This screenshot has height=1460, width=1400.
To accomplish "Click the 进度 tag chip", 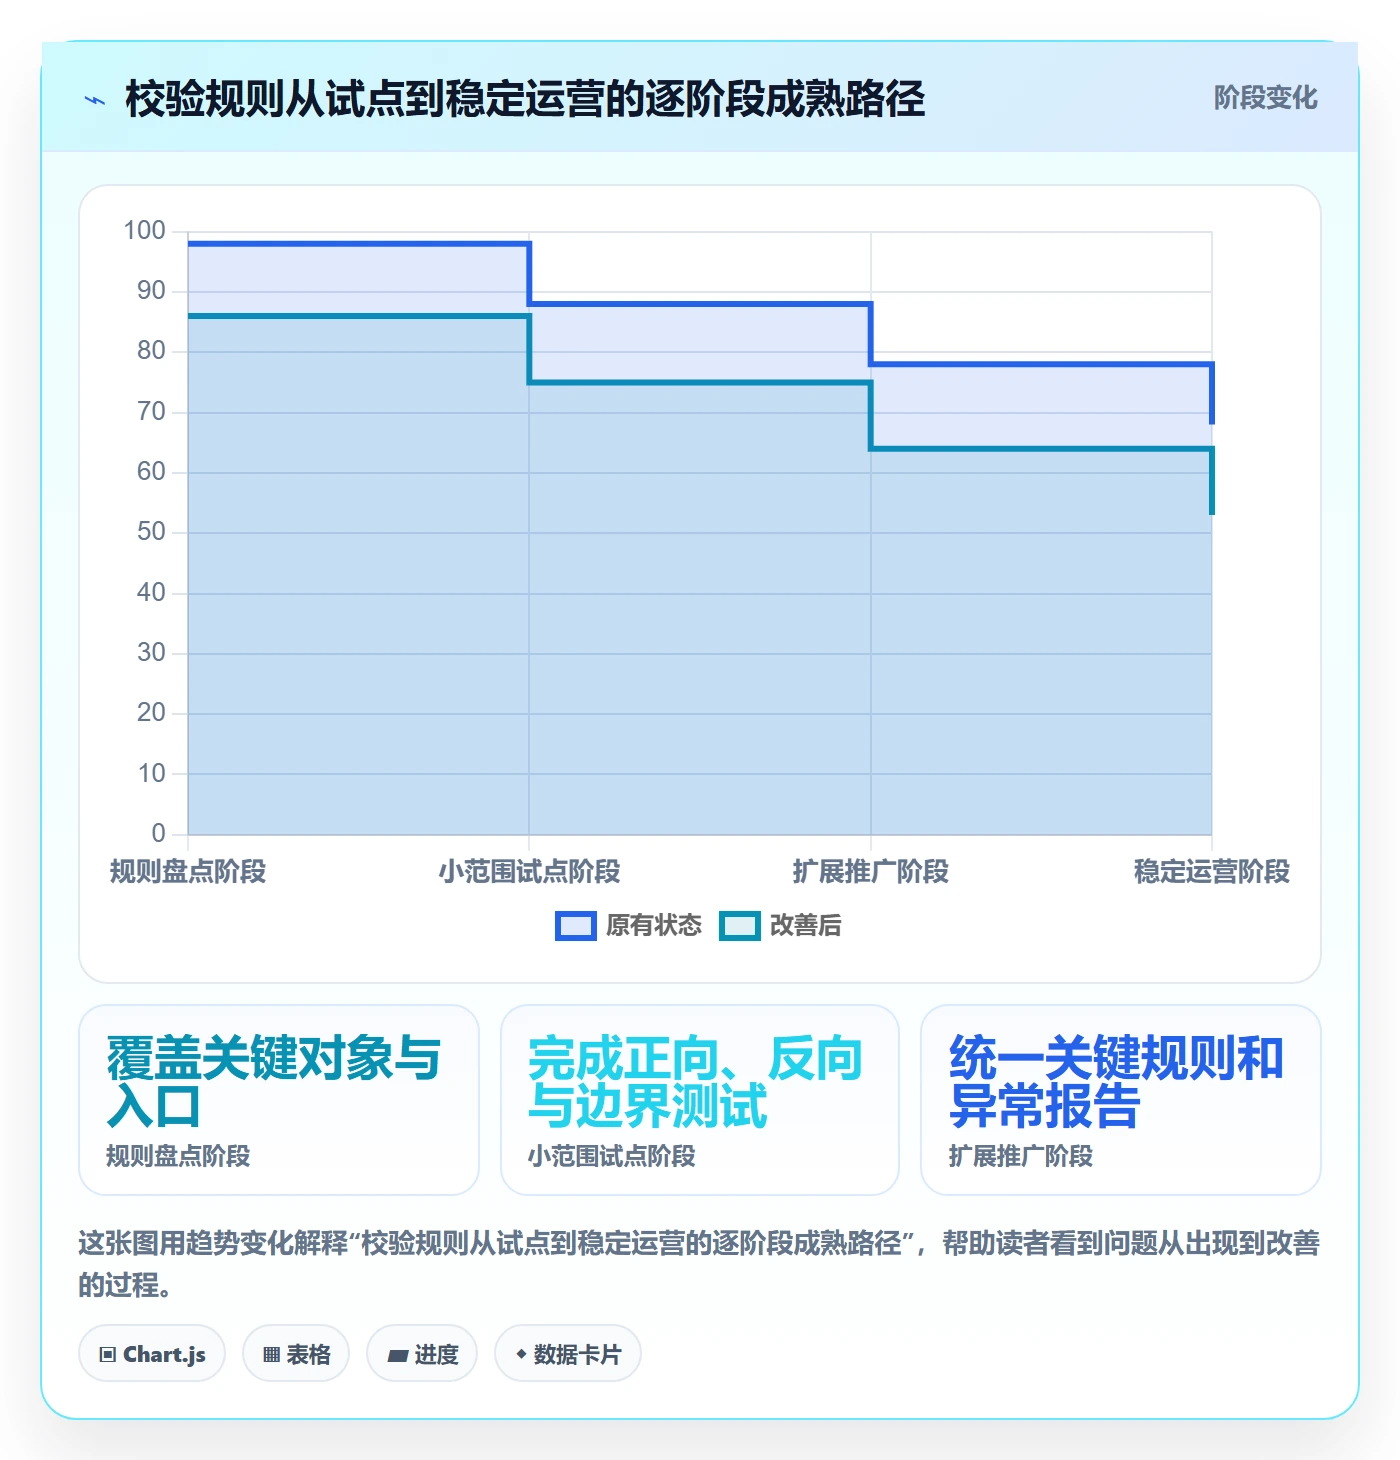I will click(x=422, y=1354).
